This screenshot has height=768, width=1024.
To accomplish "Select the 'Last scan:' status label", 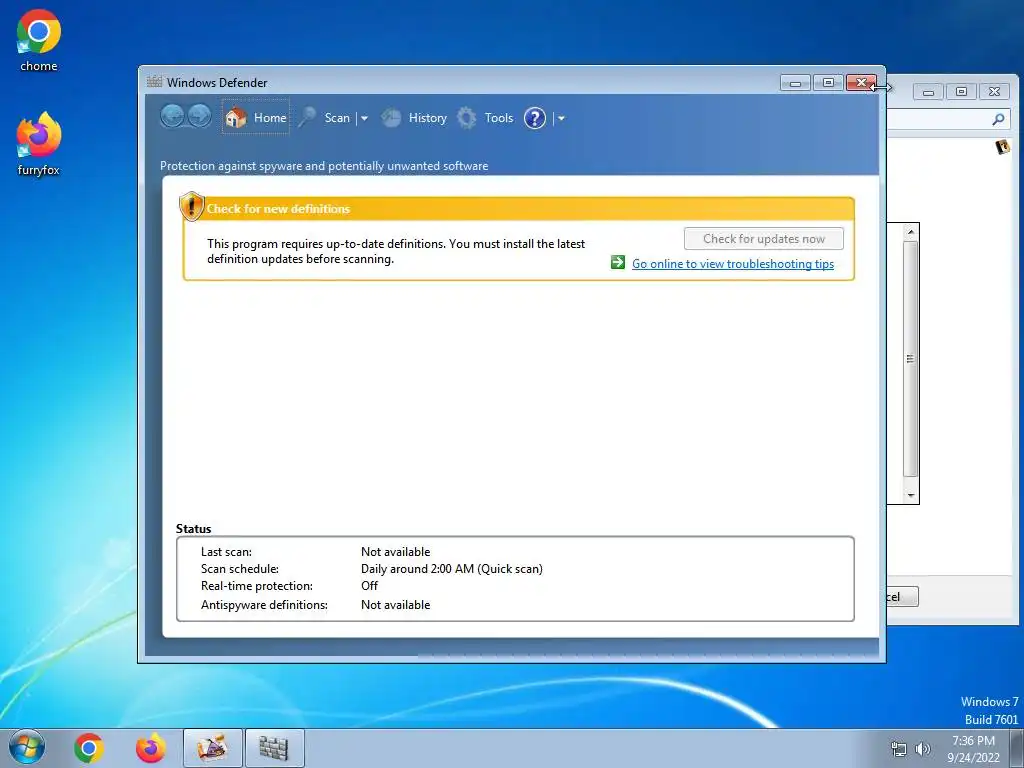I will click(x=226, y=552).
